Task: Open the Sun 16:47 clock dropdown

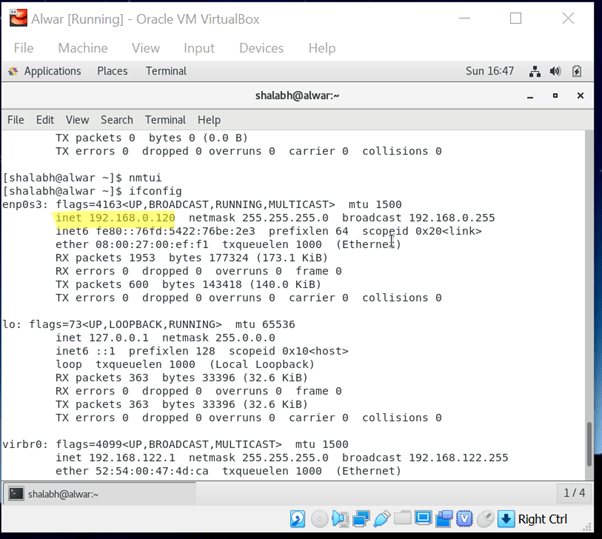Action: pos(490,71)
